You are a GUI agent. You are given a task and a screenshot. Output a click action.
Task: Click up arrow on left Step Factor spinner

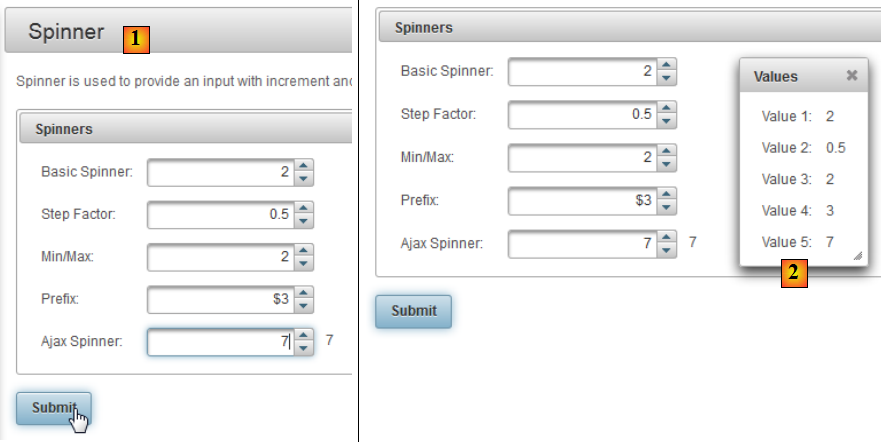click(x=305, y=209)
